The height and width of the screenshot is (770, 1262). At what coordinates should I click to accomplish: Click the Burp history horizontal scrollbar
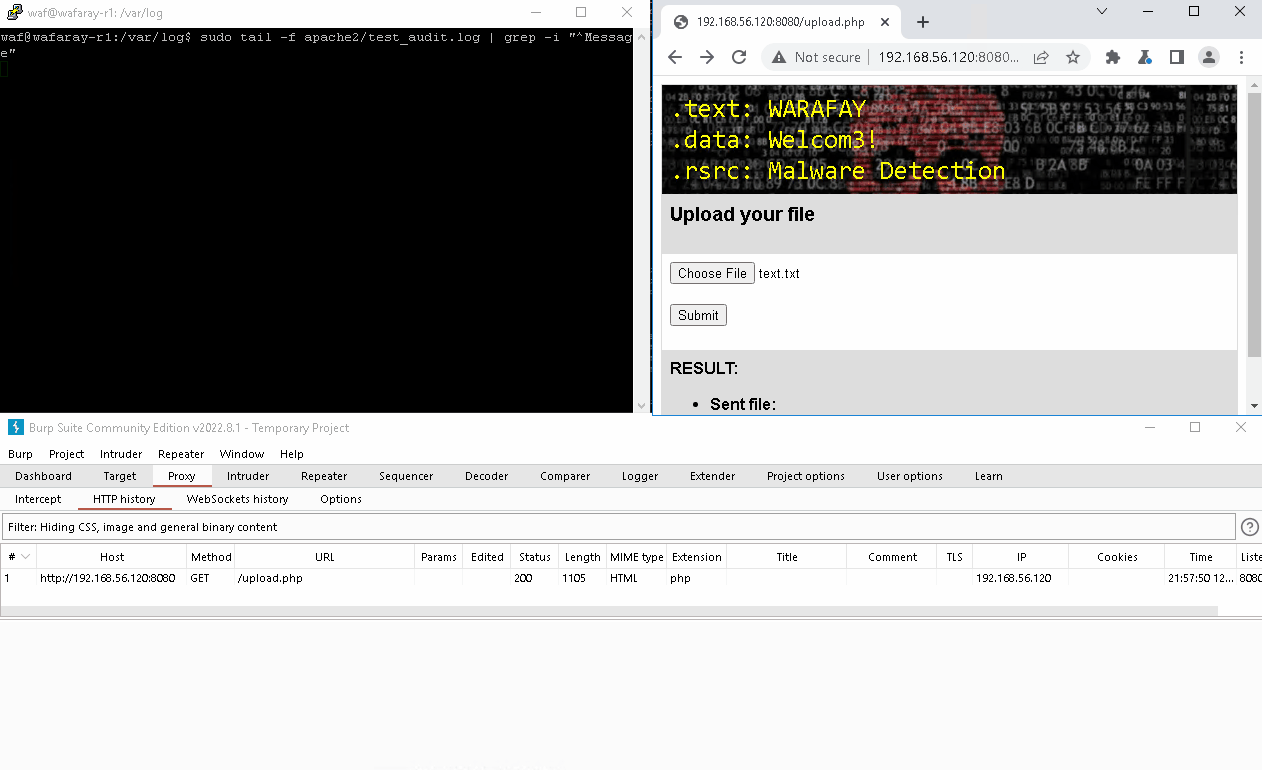(609, 610)
